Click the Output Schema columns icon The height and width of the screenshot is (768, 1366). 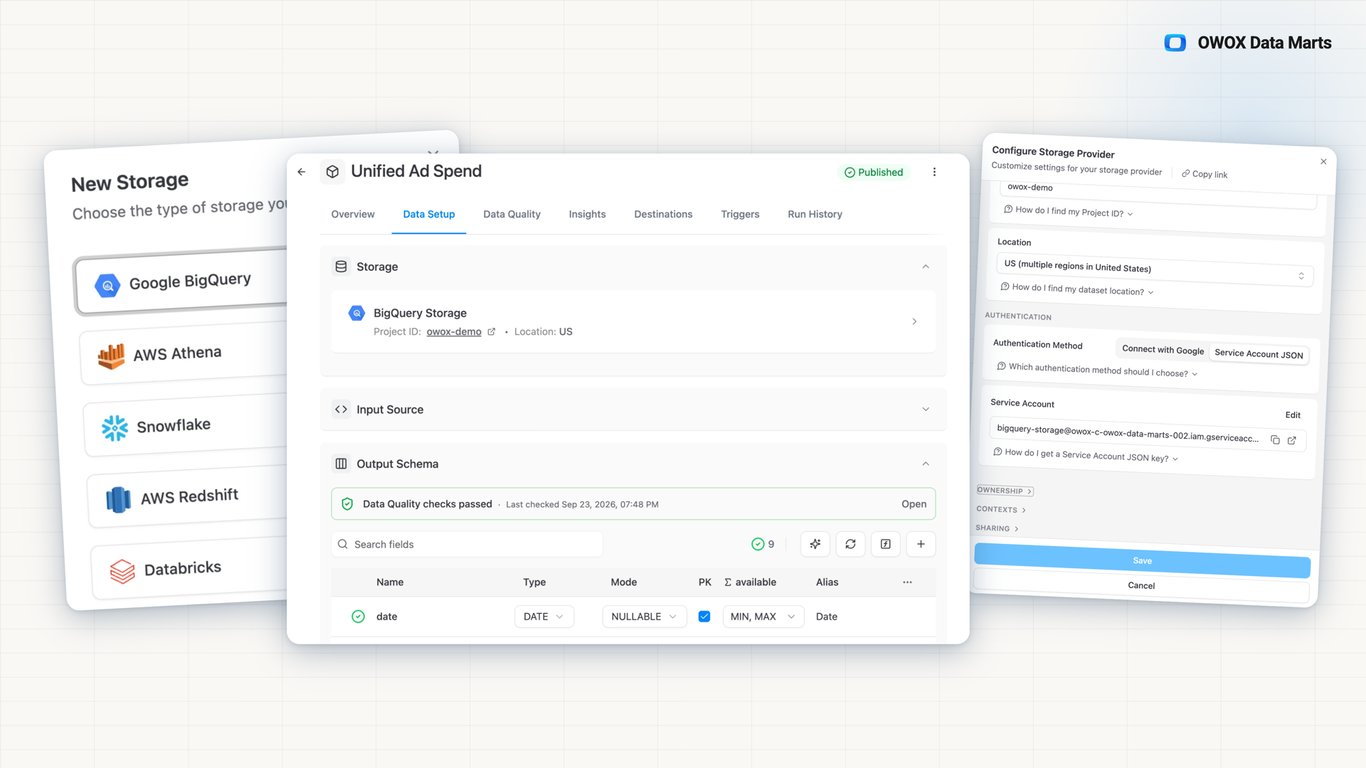341,464
